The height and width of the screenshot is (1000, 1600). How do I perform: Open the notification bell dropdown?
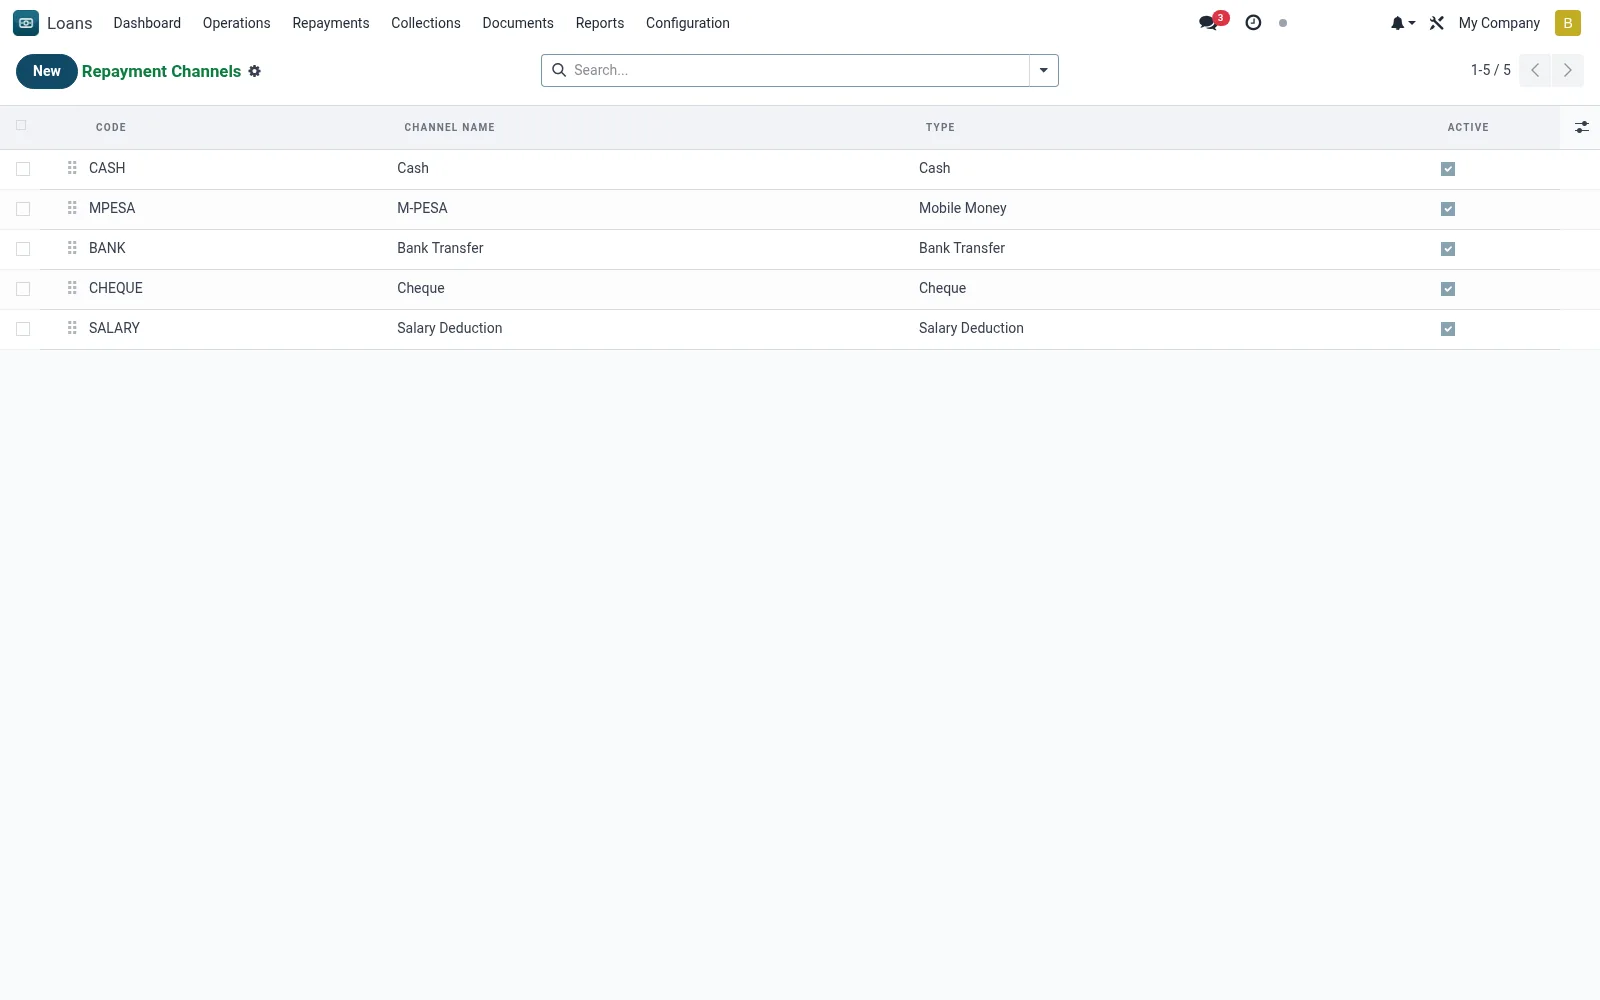coord(1402,23)
